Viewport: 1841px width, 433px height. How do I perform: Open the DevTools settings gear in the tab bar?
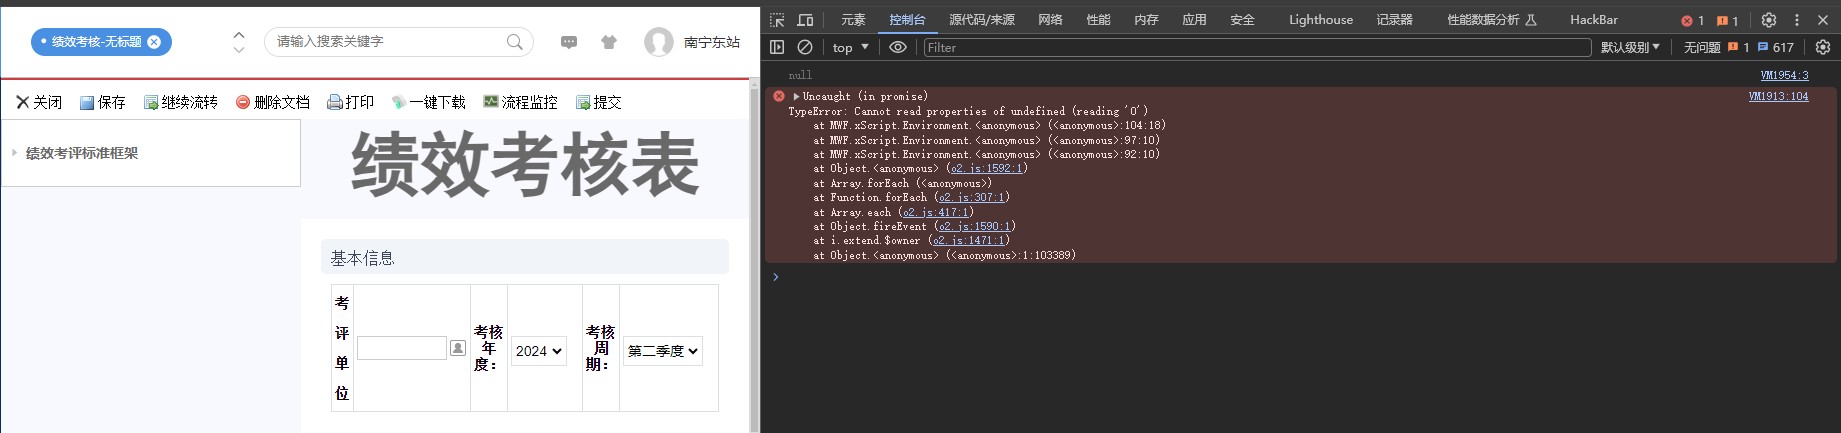pyautogui.click(x=1769, y=20)
